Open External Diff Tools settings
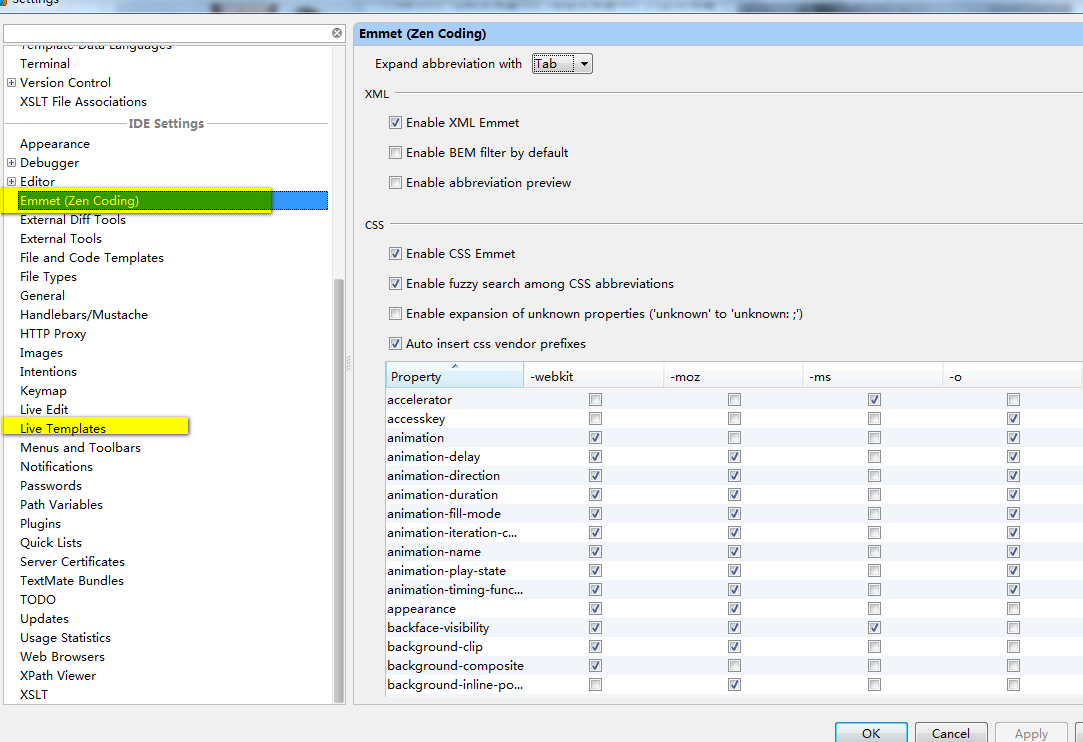1083x742 pixels. pyautogui.click(x=73, y=220)
